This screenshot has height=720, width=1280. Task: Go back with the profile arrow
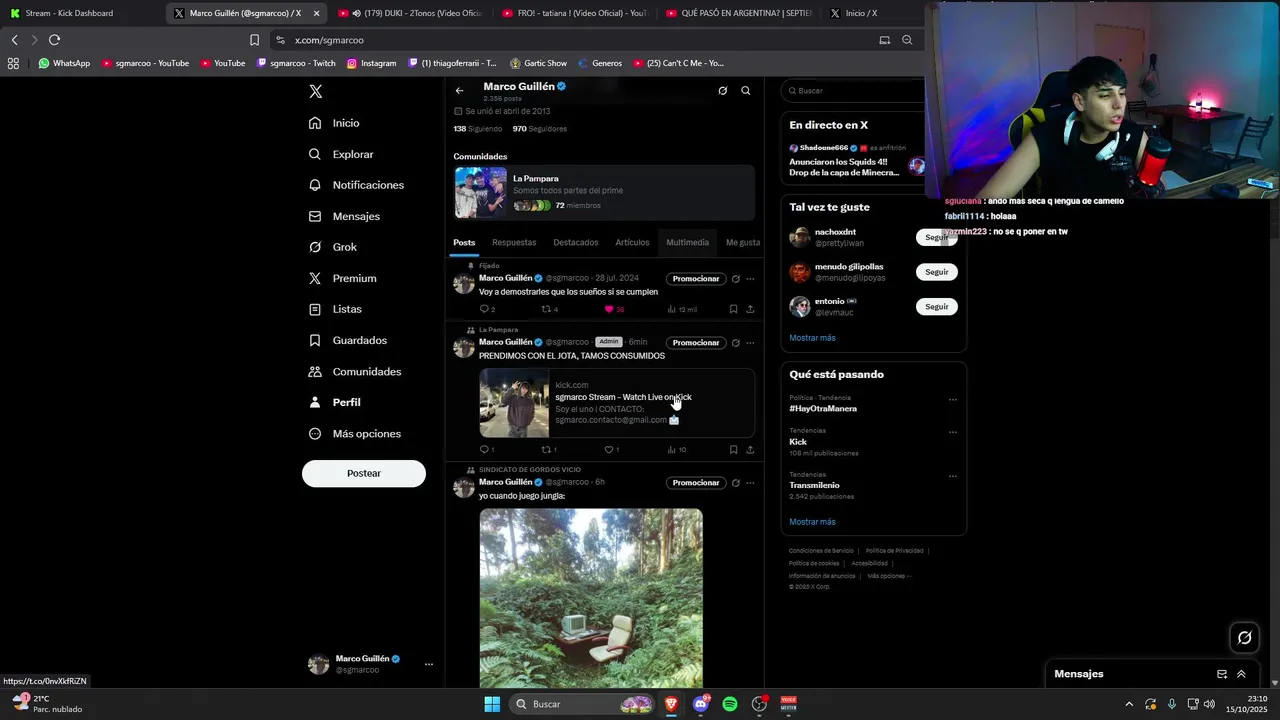coord(459,91)
